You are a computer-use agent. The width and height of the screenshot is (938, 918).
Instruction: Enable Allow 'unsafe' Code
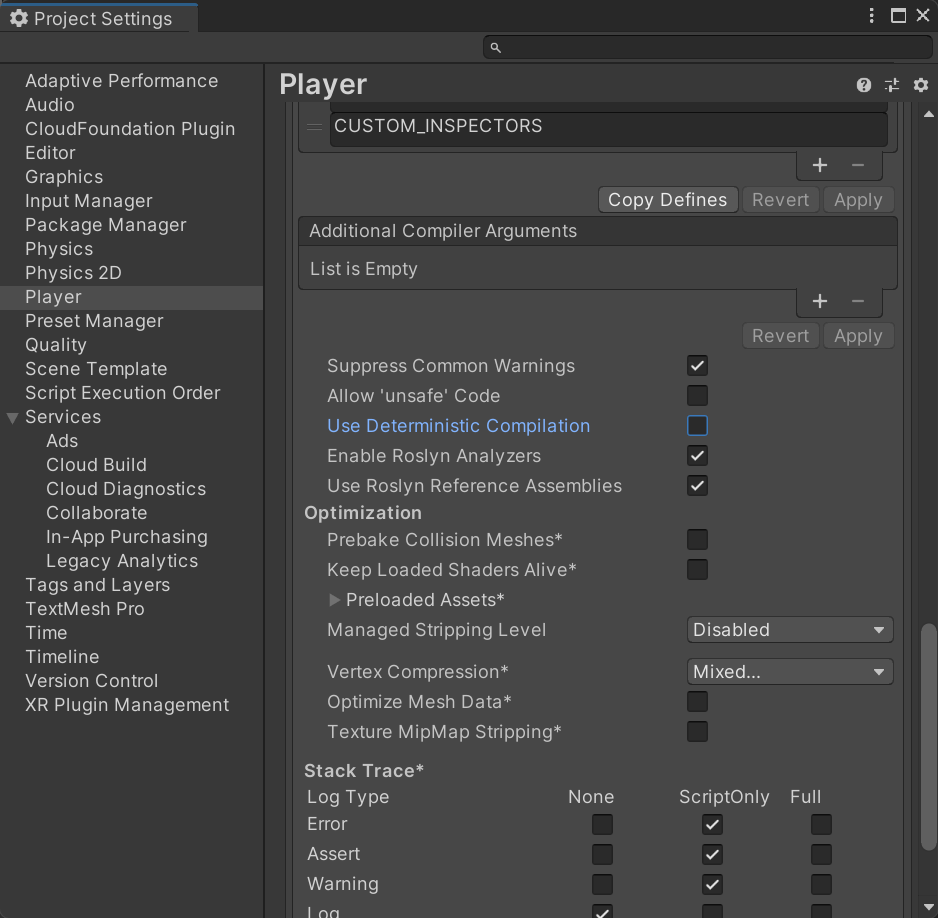tap(697, 396)
